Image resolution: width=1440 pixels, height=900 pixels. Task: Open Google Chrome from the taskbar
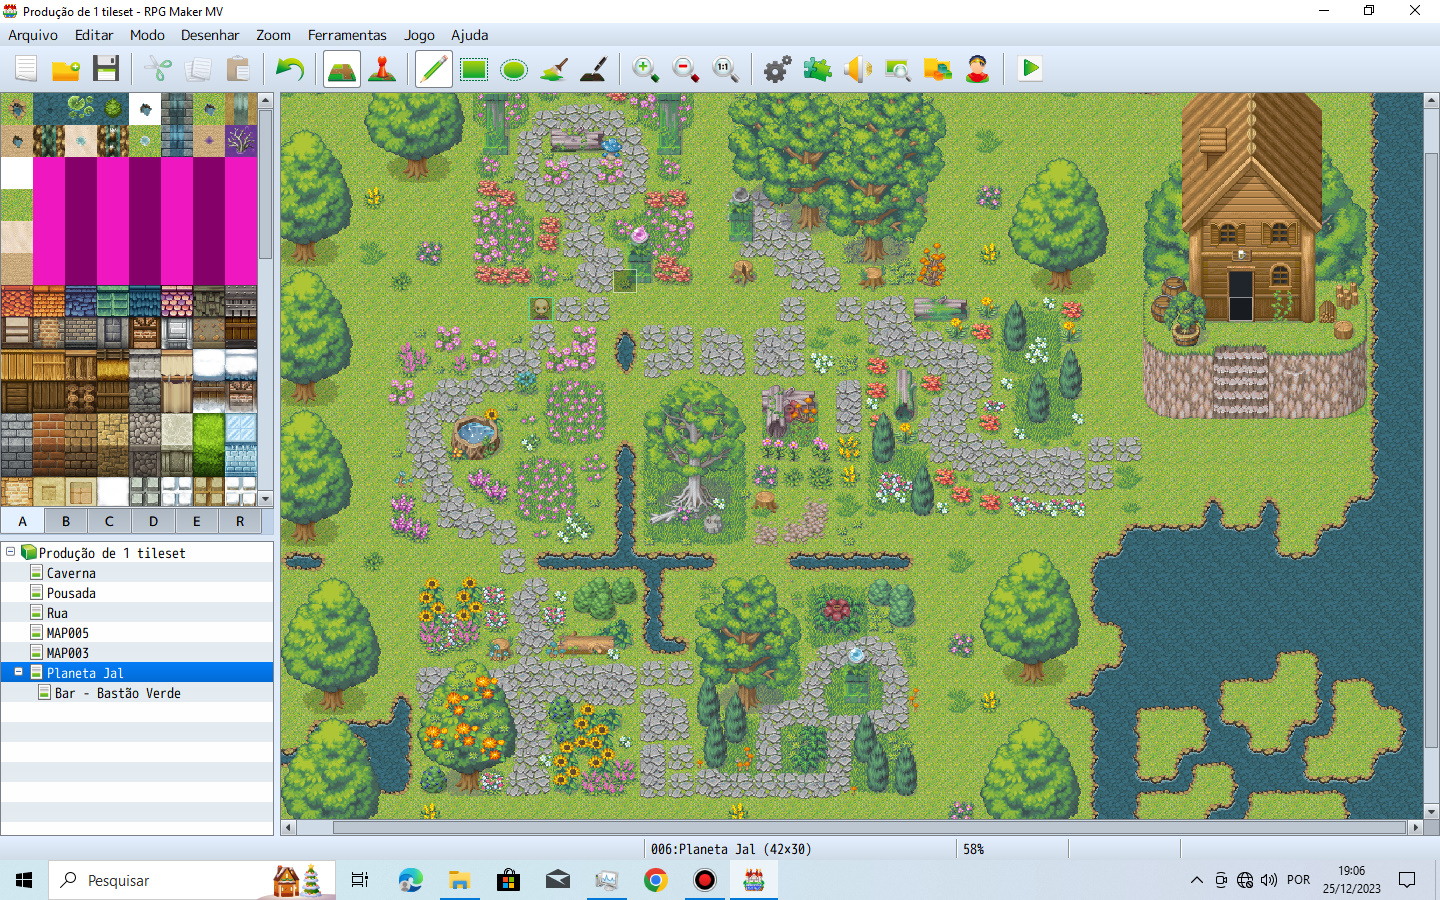tap(656, 880)
